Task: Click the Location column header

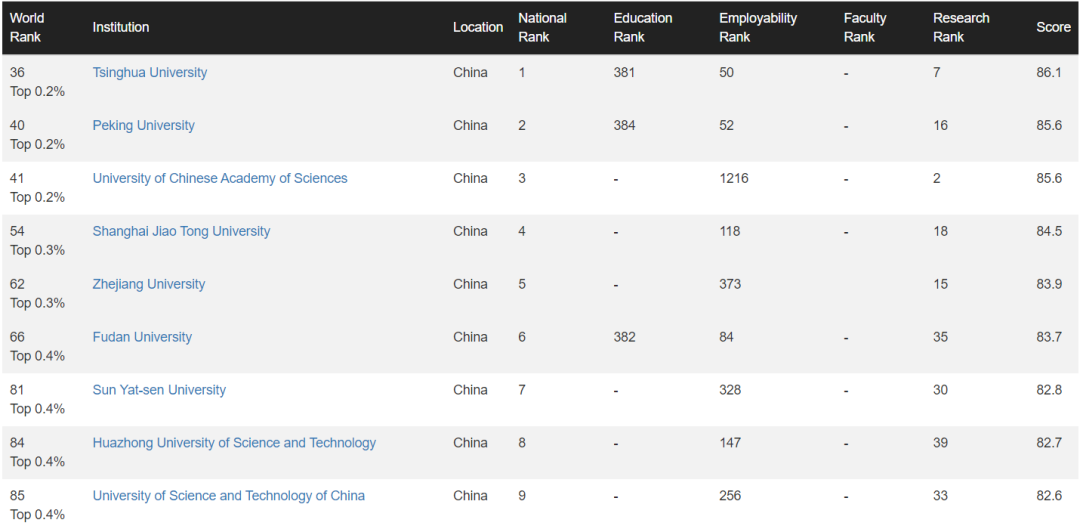Action: pos(478,28)
